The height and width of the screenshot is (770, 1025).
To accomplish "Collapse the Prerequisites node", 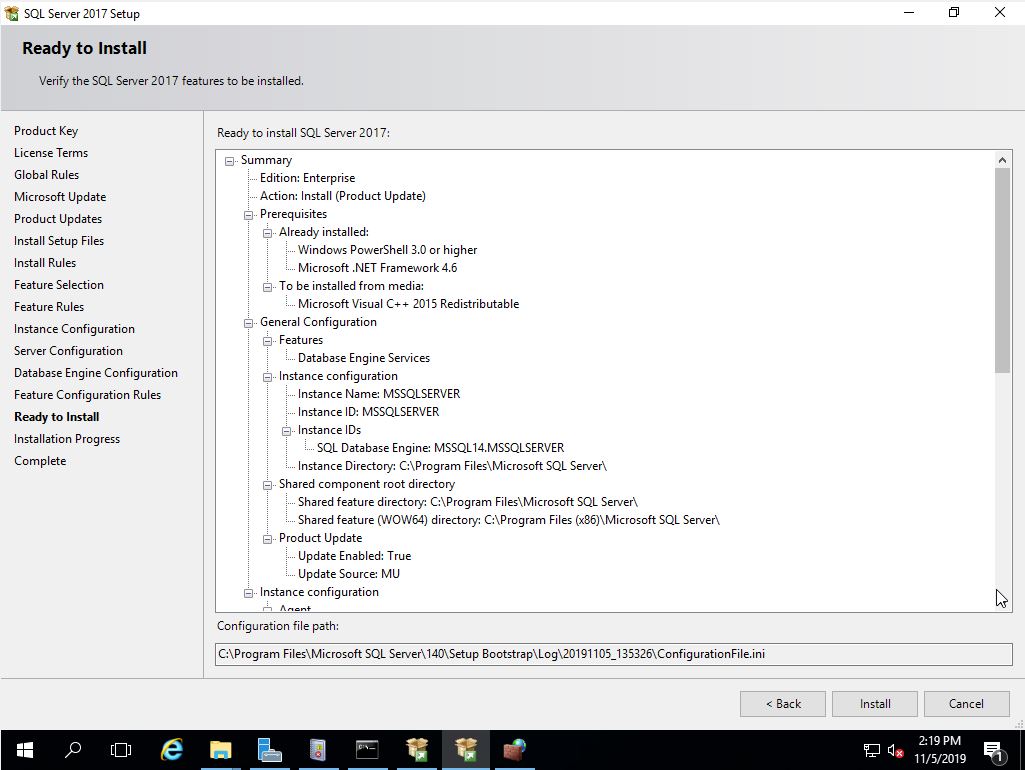I will [x=248, y=215].
